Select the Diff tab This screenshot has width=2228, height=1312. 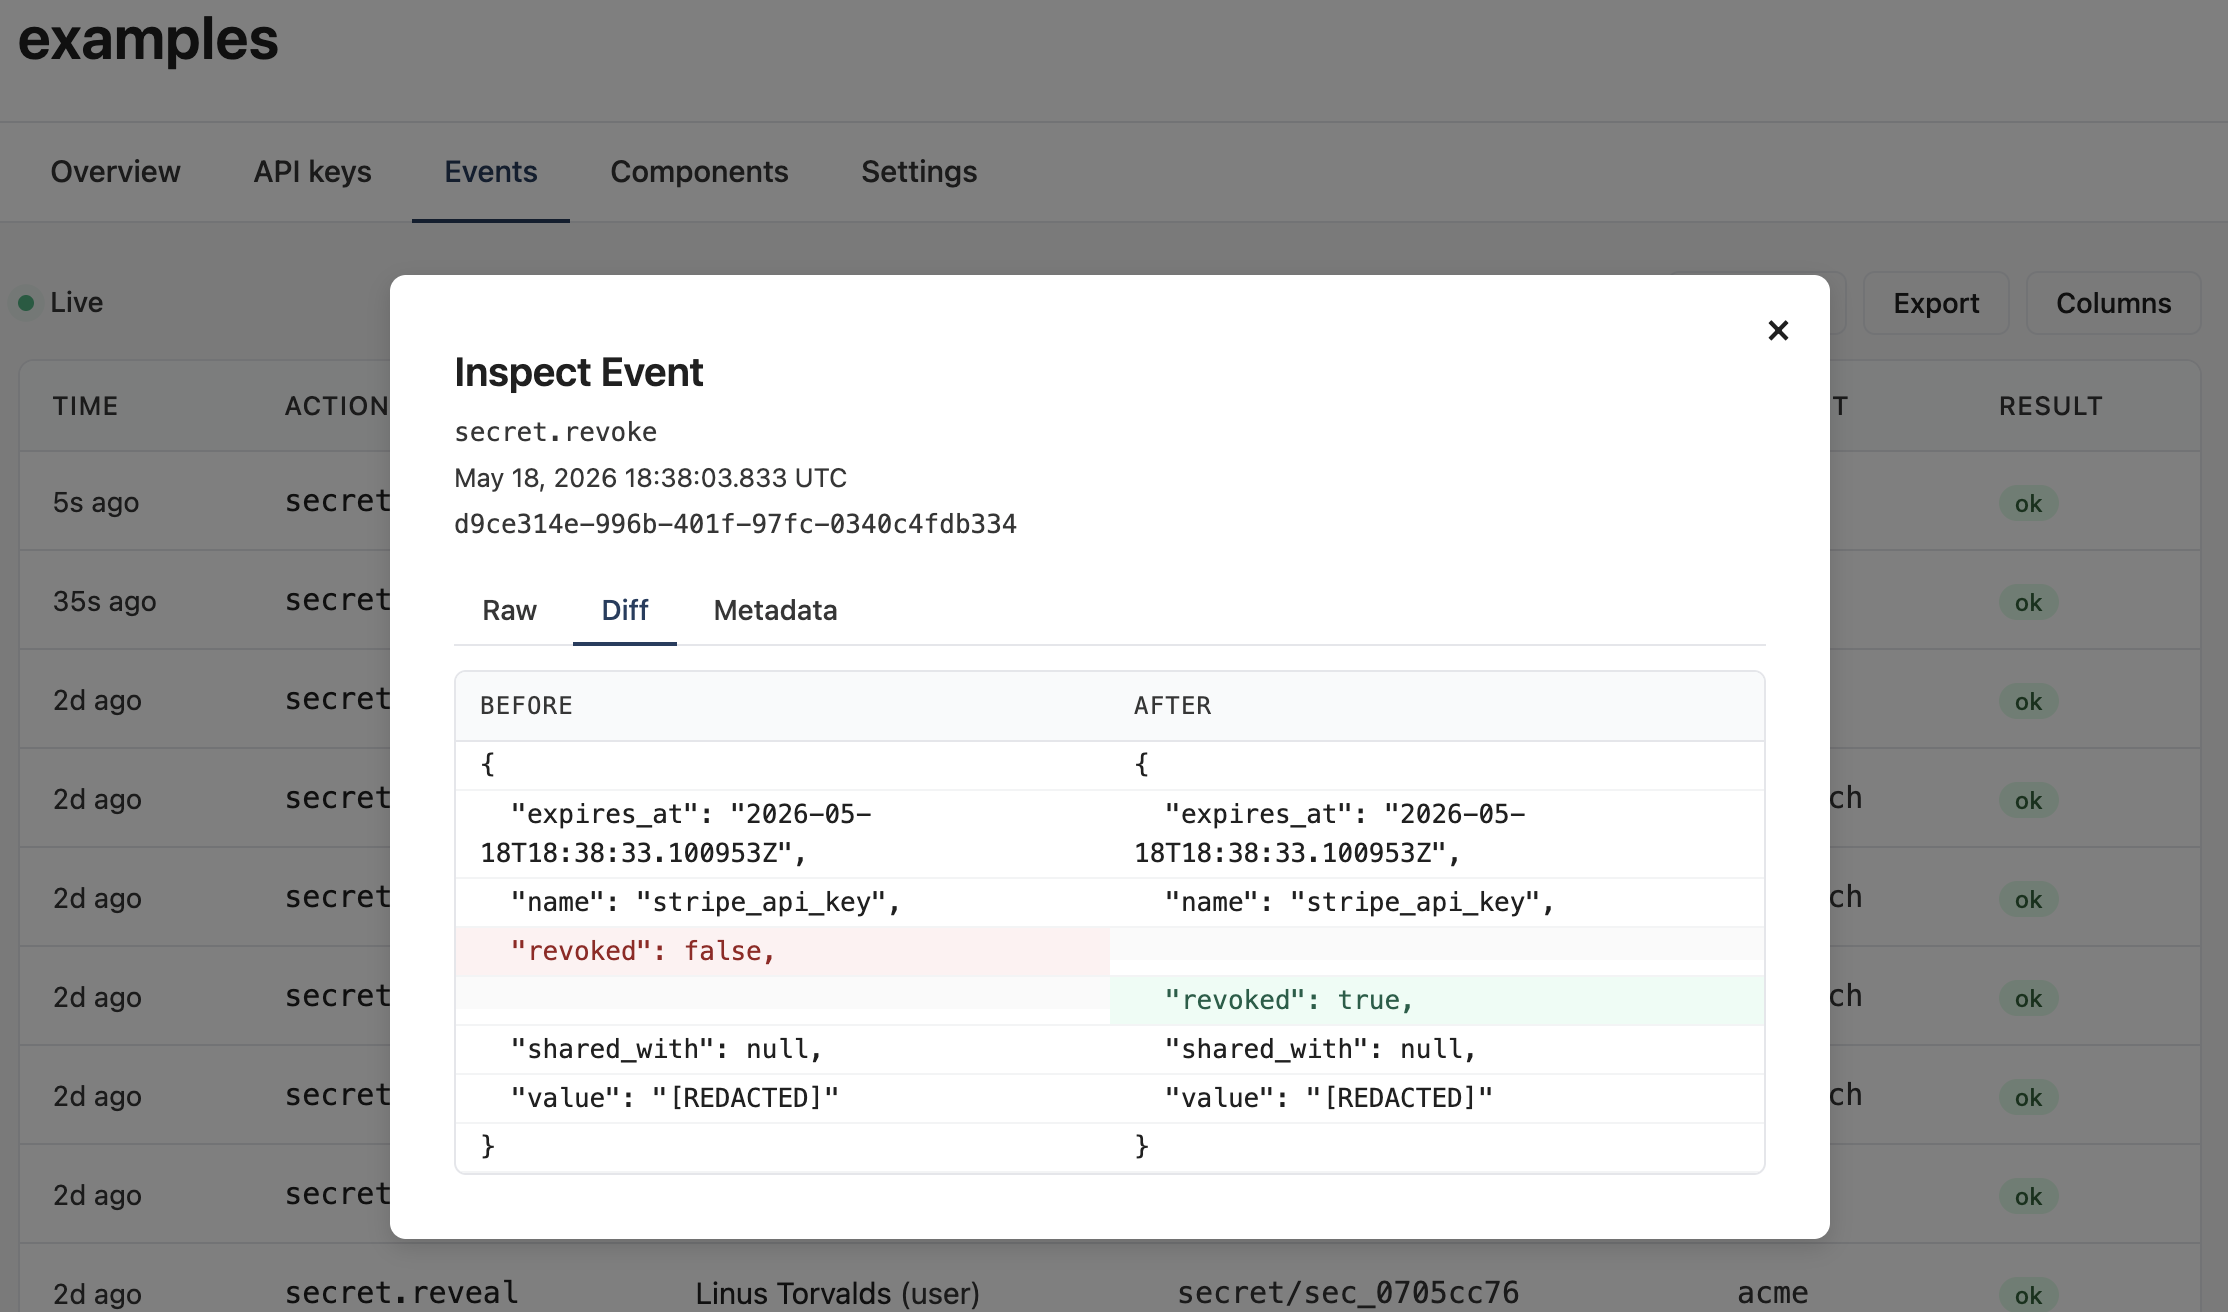click(625, 610)
